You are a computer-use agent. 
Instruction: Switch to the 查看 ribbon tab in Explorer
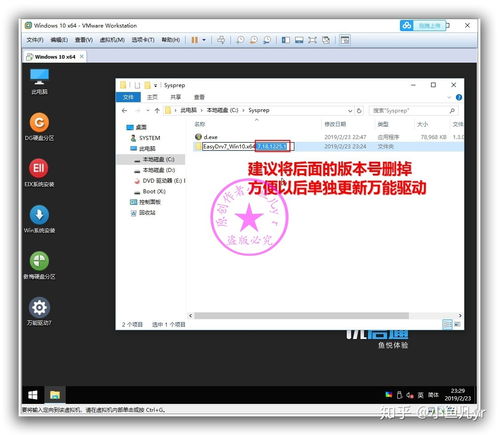[x=199, y=97]
